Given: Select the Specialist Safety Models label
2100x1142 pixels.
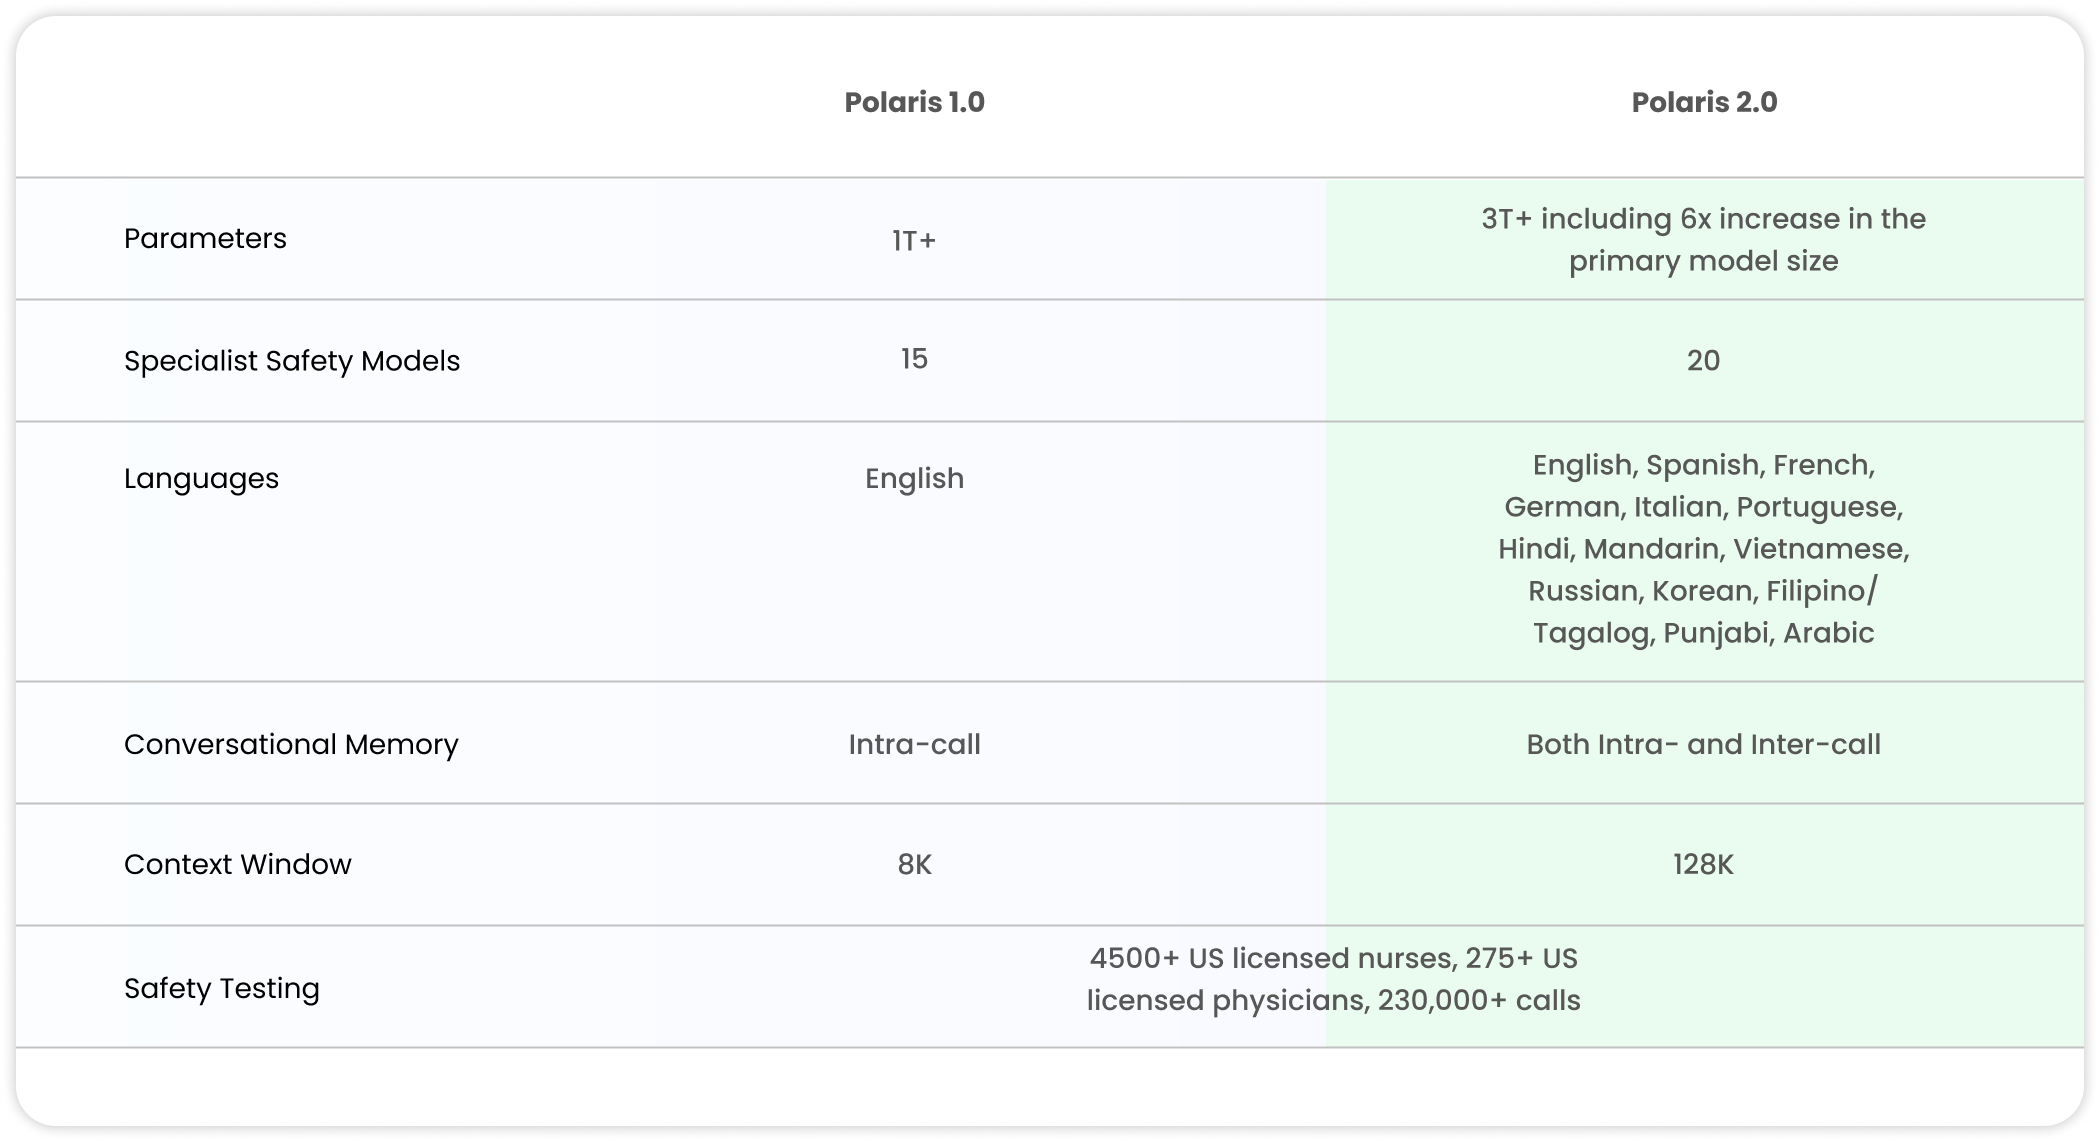Looking at the screenshot, I should pos(292,361).
